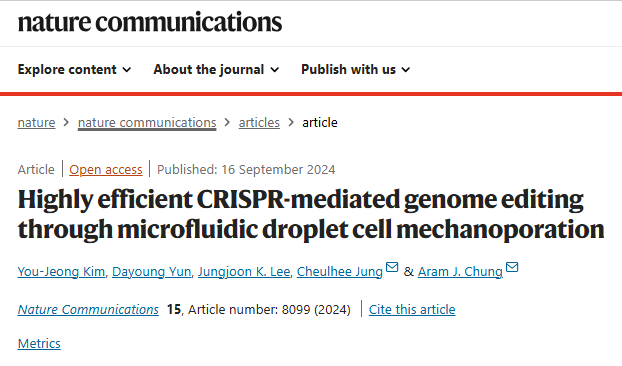This screenshot has width=622, height=366.
Task: Select author Dayoung Yun
Action: [x=152, y=272]
